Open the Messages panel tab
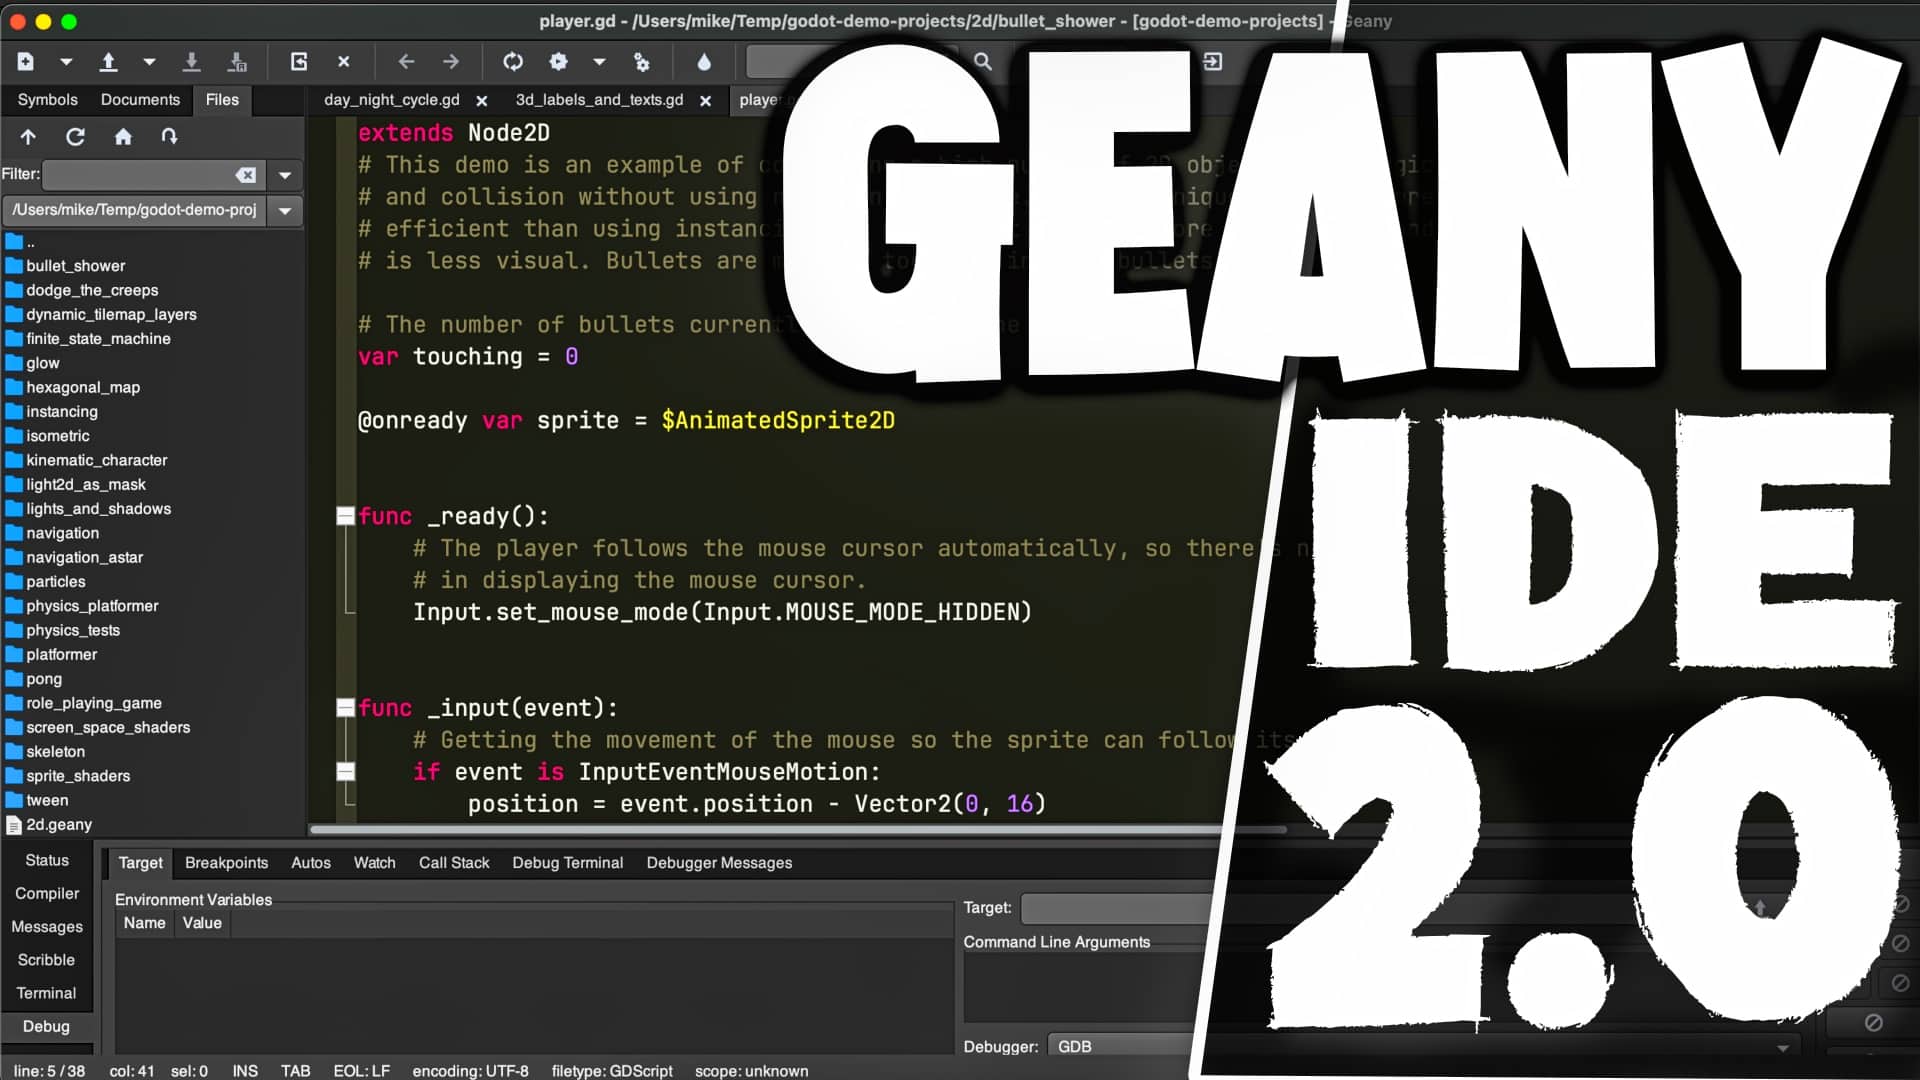This screenshot has height=1080, width=1920. 47,927
